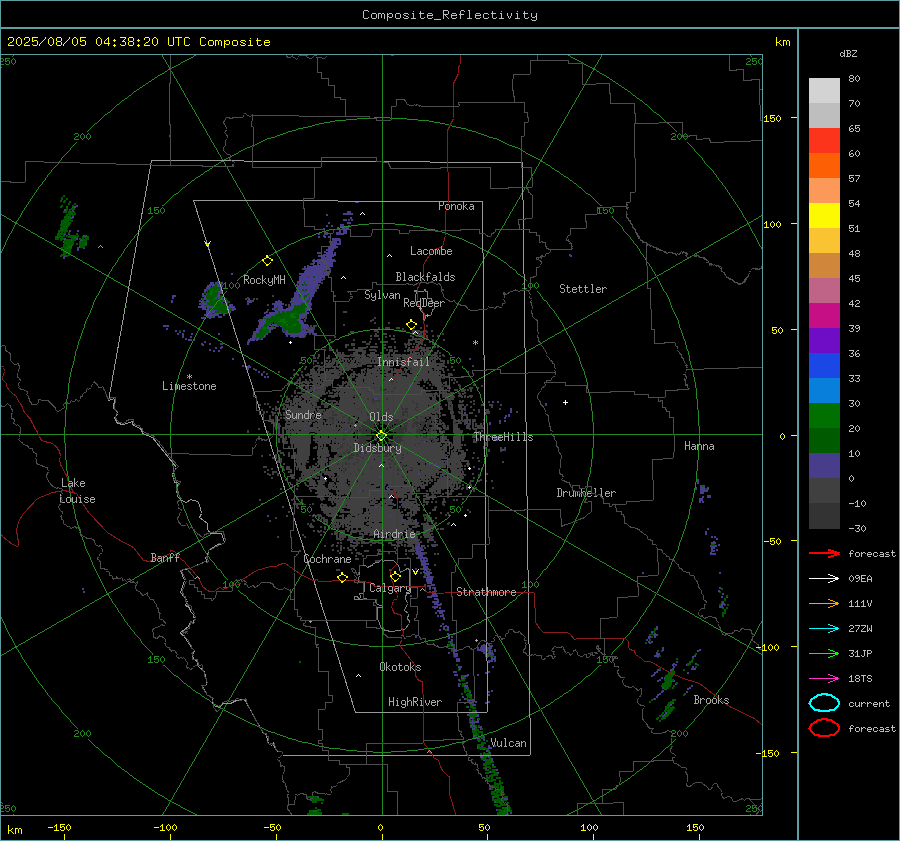
Task: Select the light gray swatch between 80 and 70 dBZ
Action: (x=824, y=91)
